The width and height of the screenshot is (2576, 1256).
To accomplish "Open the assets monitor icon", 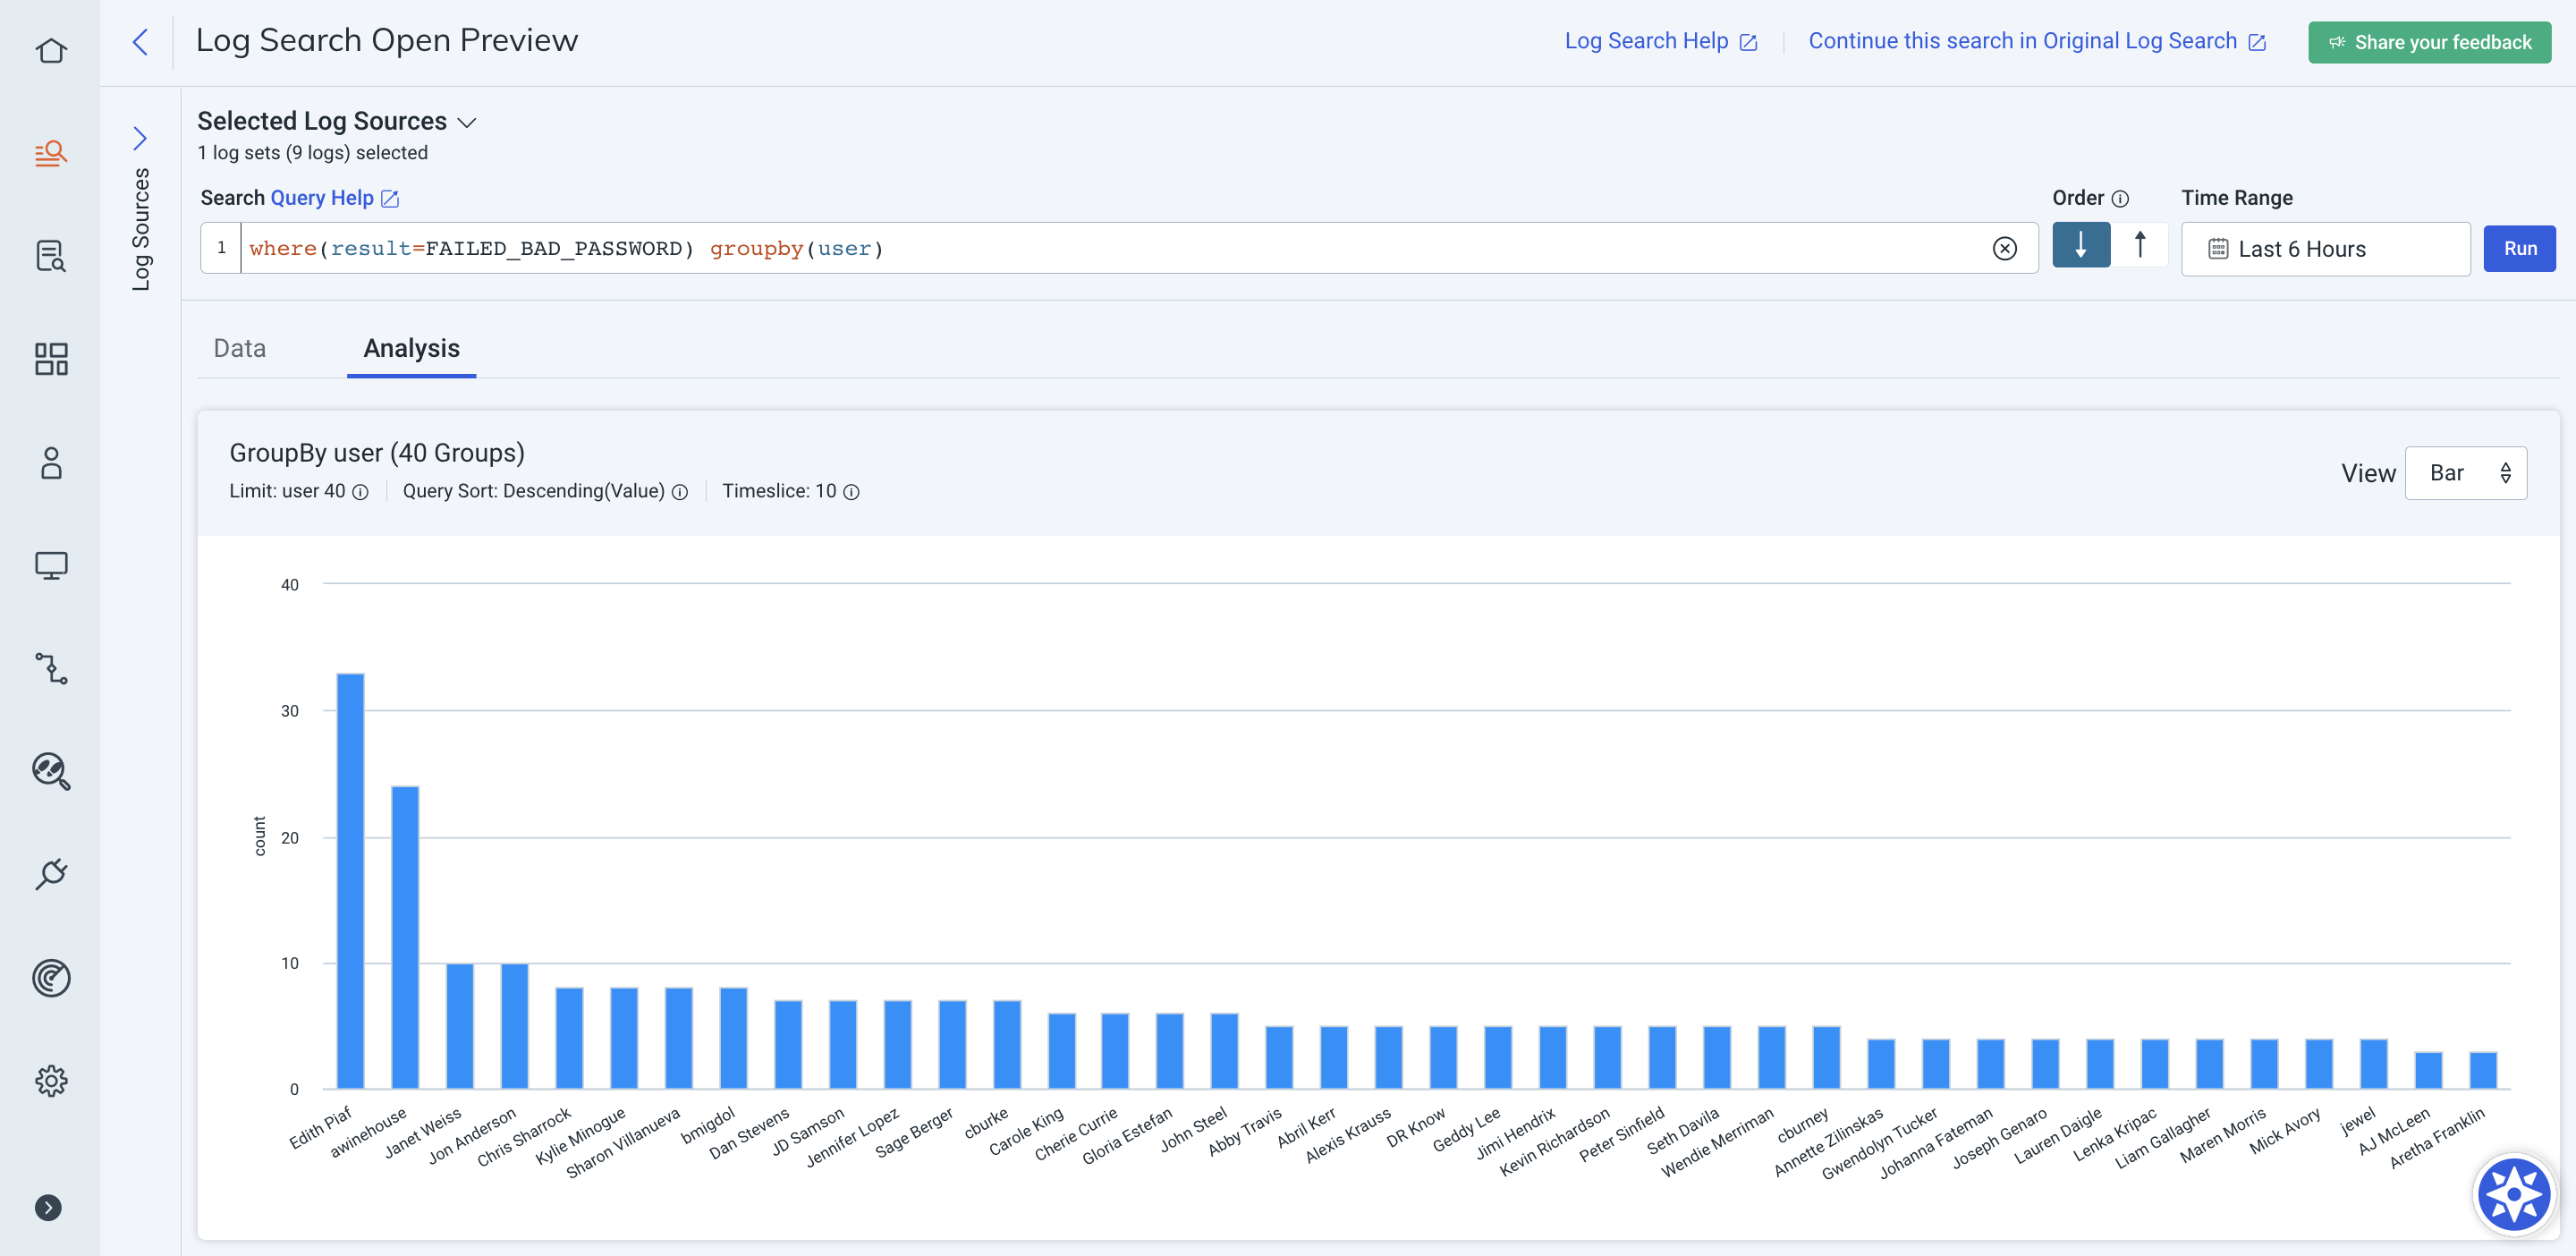I will tap(51, 566).
